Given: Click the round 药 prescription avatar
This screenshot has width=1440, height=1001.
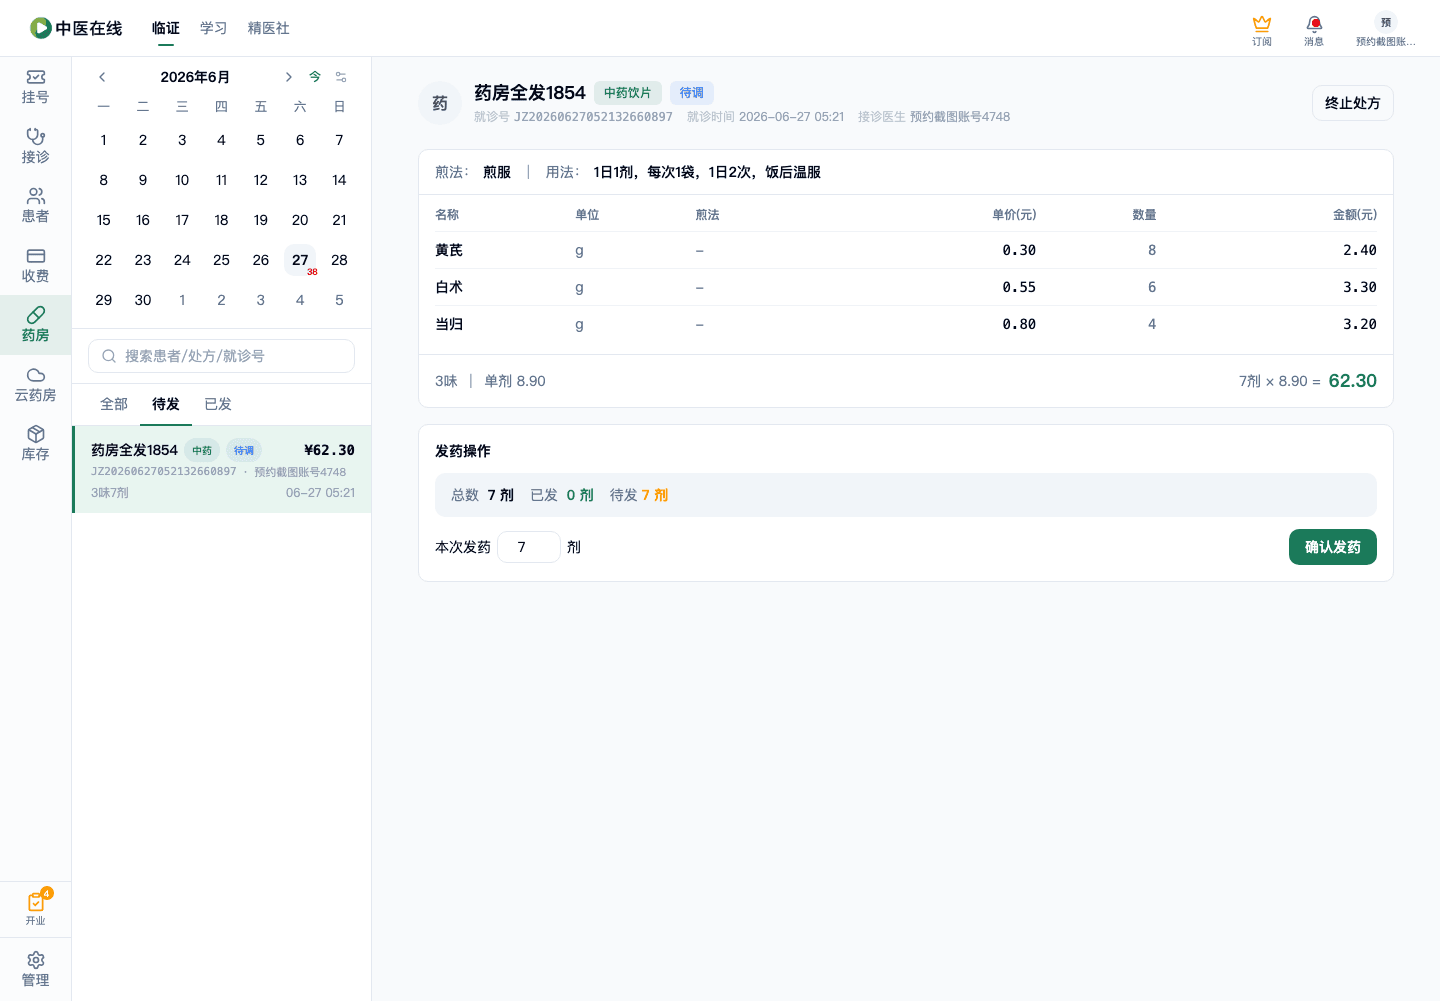Looking at the screenshot, I should pos(440,103).
